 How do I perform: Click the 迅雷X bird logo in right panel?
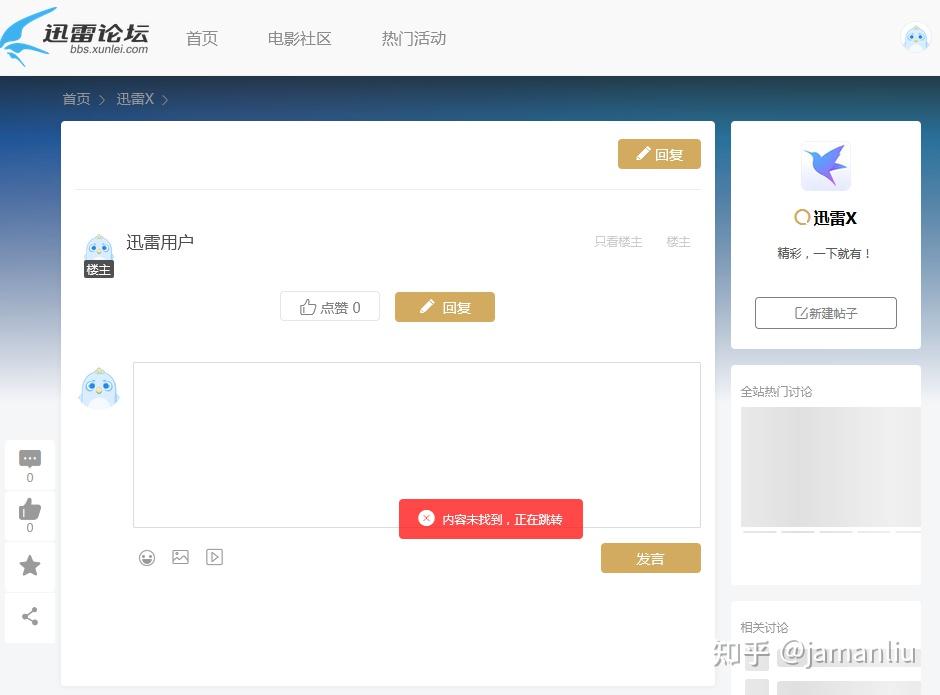[x=825, y=166]
